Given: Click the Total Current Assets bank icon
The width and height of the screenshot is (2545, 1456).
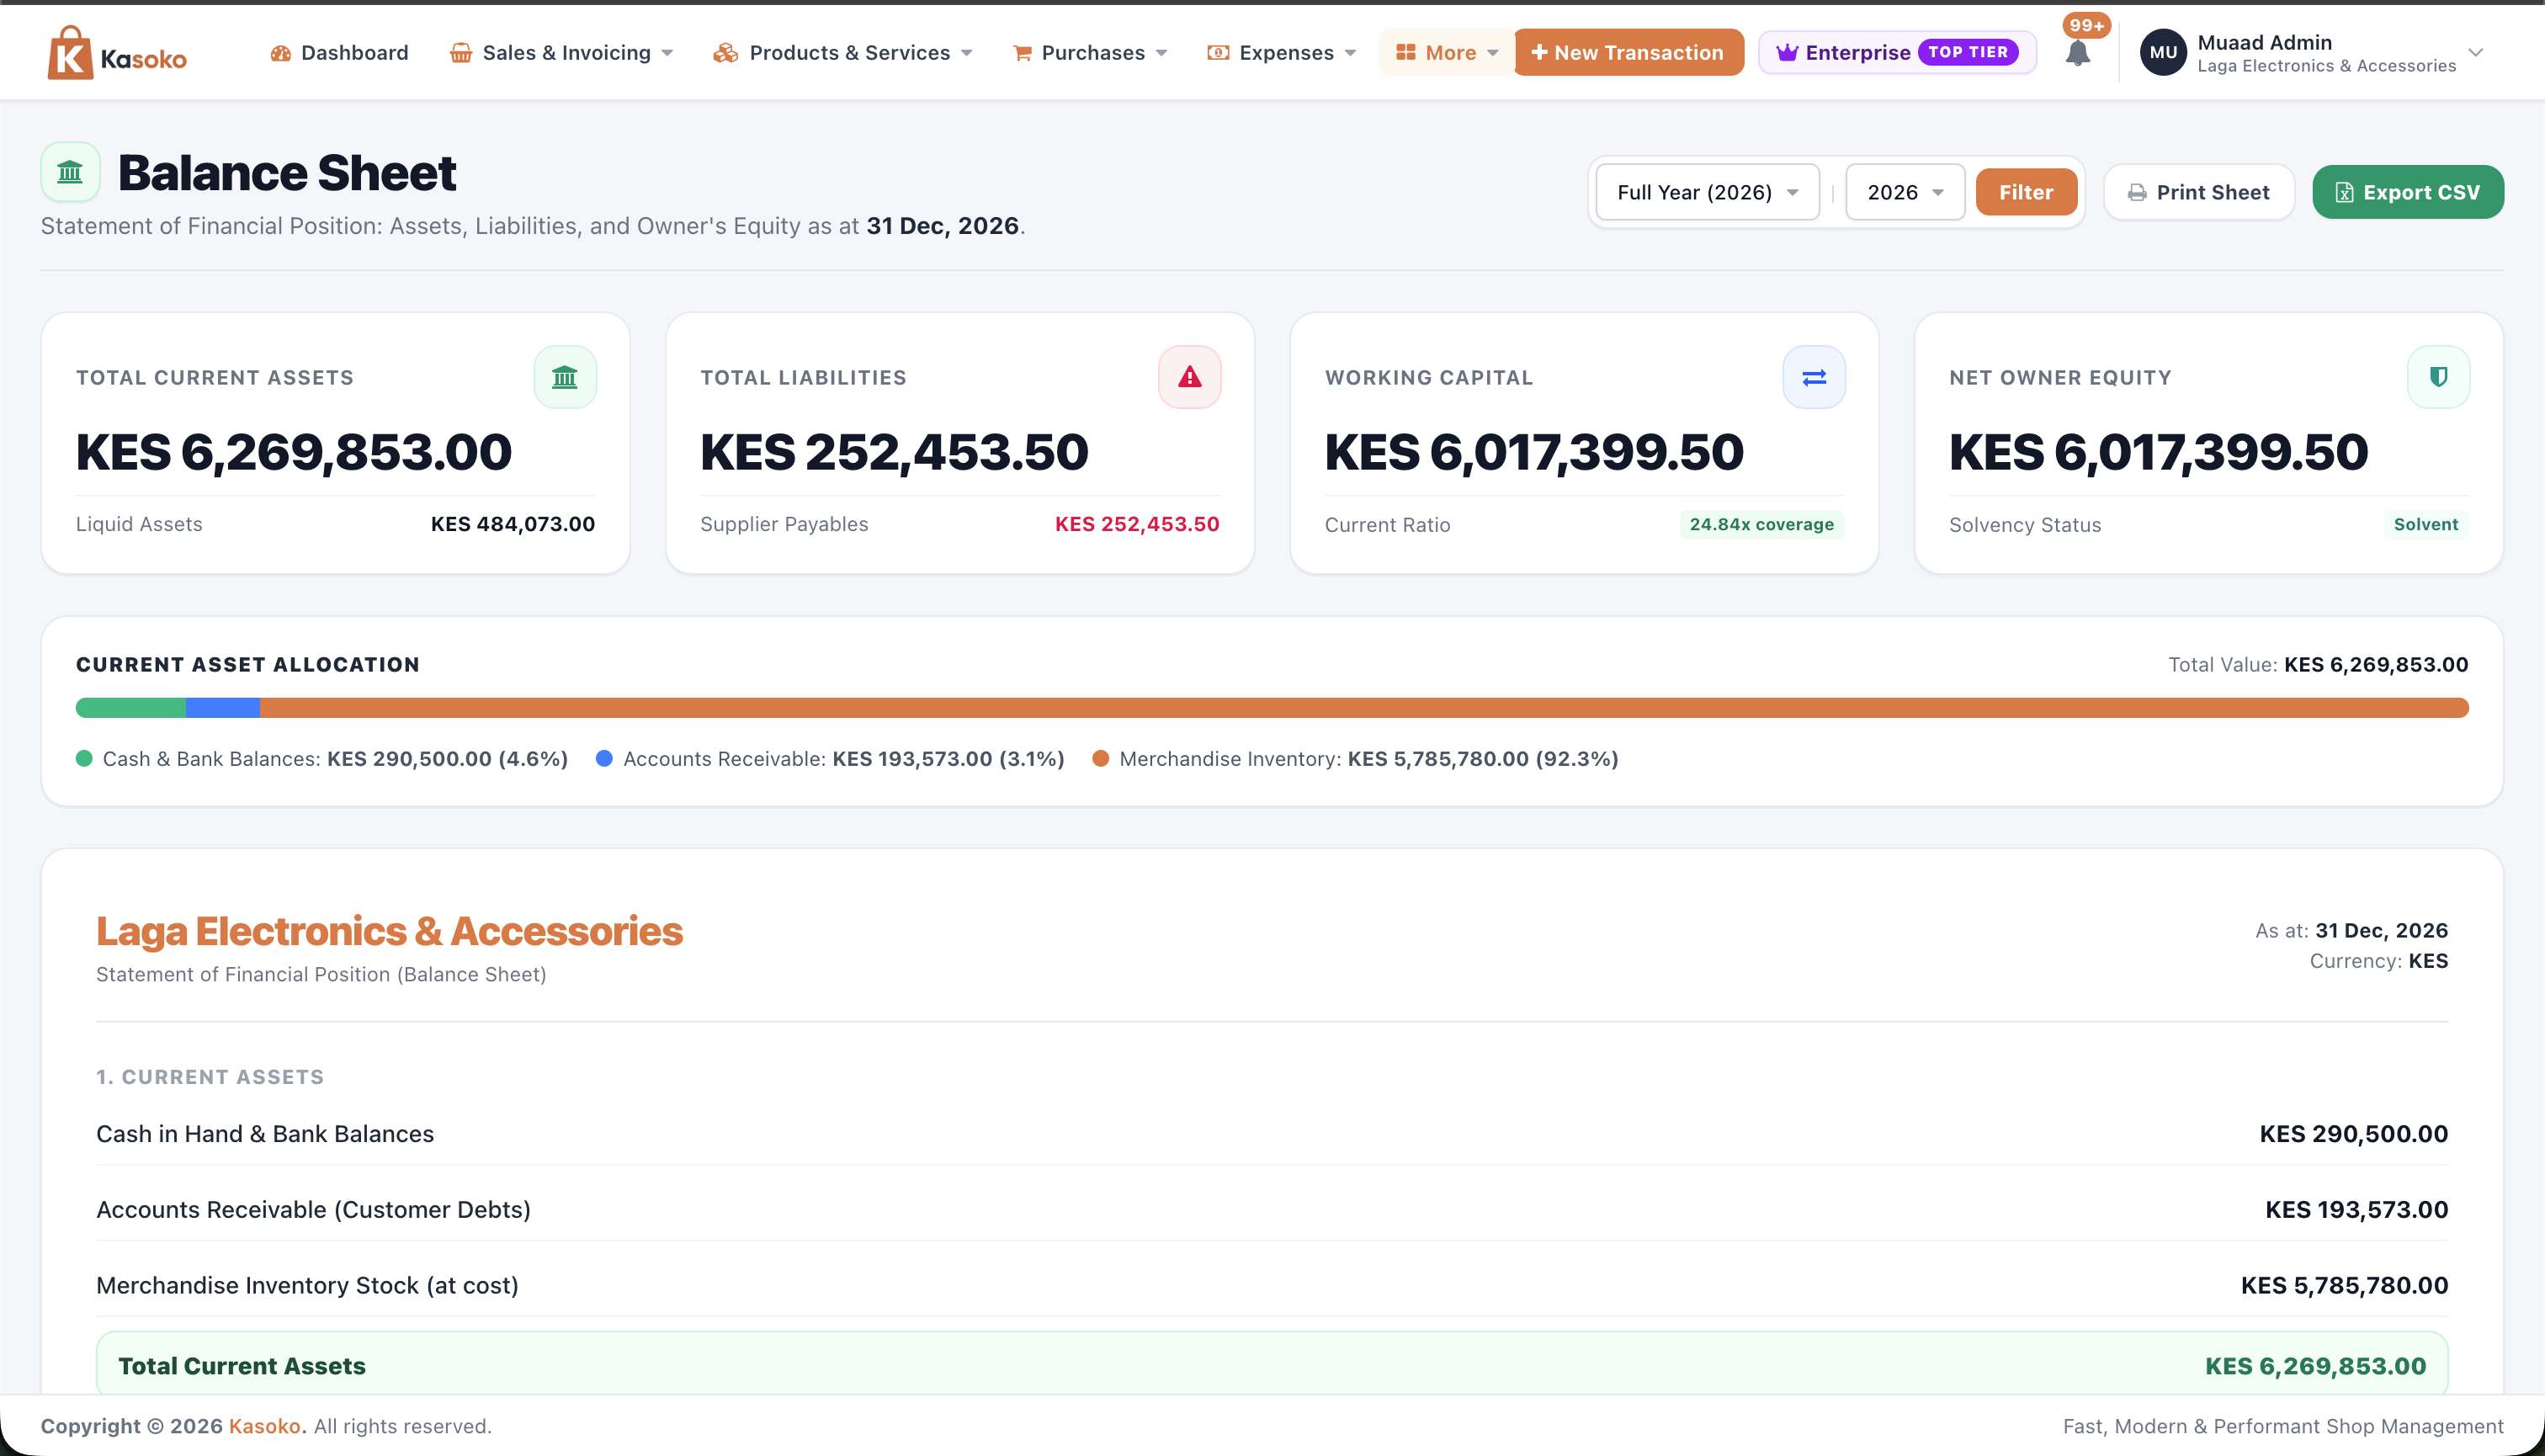Looking at the screenshot, I should click(x=565, y=377).
